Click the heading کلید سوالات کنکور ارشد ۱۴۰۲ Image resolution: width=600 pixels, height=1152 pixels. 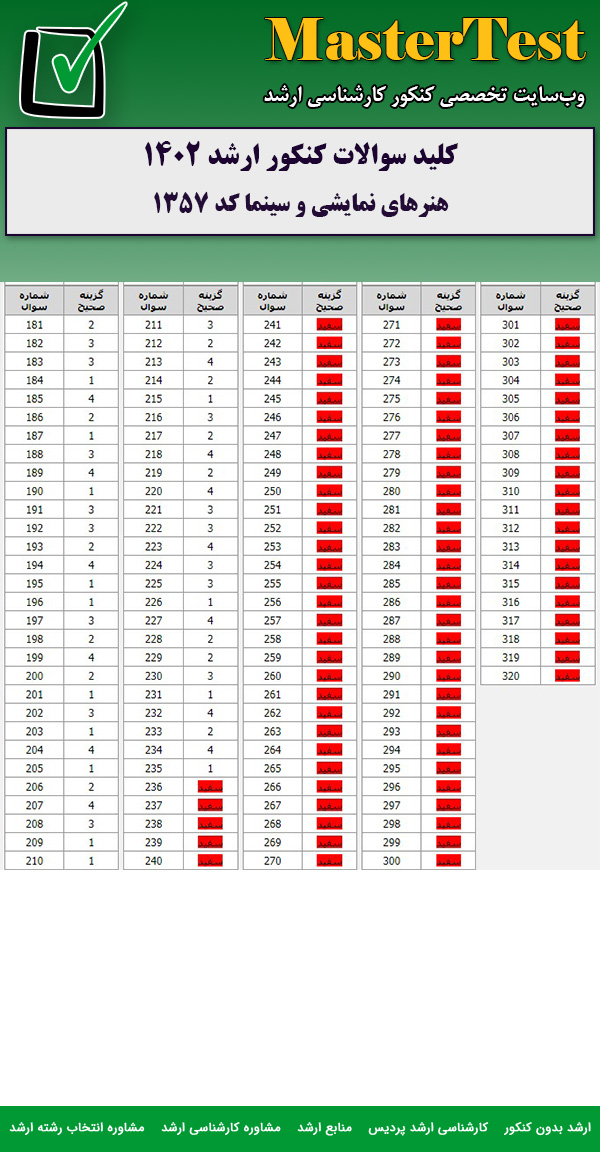(300, 156)
